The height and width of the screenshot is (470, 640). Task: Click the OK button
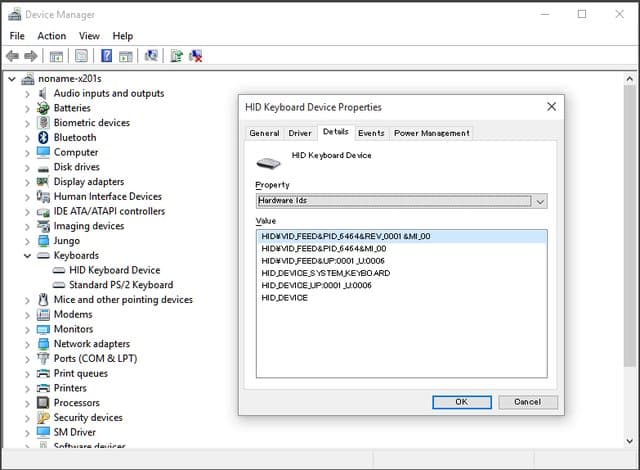pyautogui.click(x=461, y=402)
